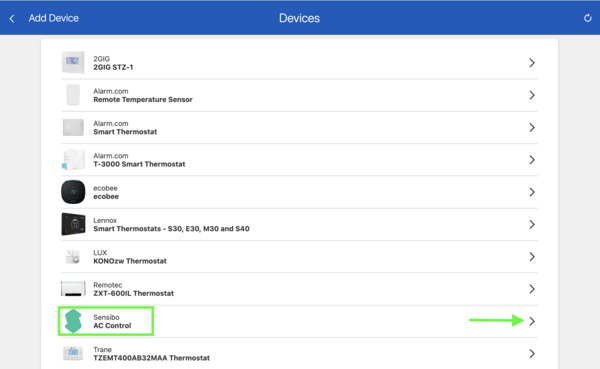The width and height of the screenshot is (600, 369).
Task: Click the Remotec manufacturer name
Action: point(108,285)
